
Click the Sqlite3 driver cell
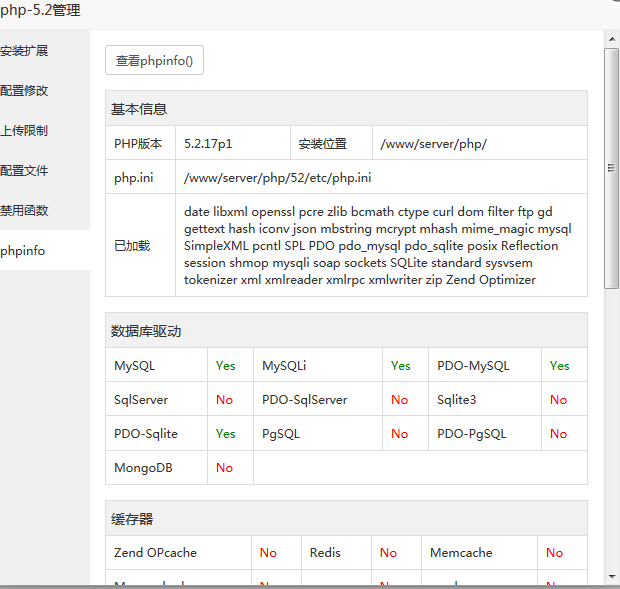pos(485,399)
